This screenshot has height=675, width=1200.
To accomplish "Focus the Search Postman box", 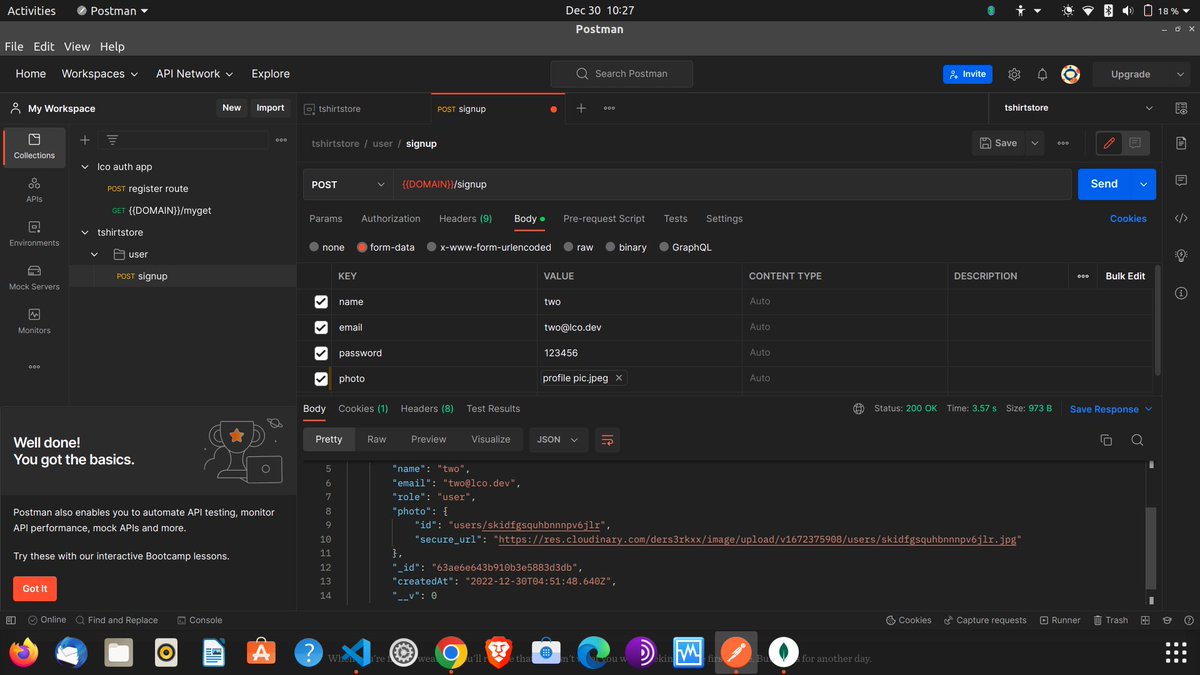I will coord(622,73).
